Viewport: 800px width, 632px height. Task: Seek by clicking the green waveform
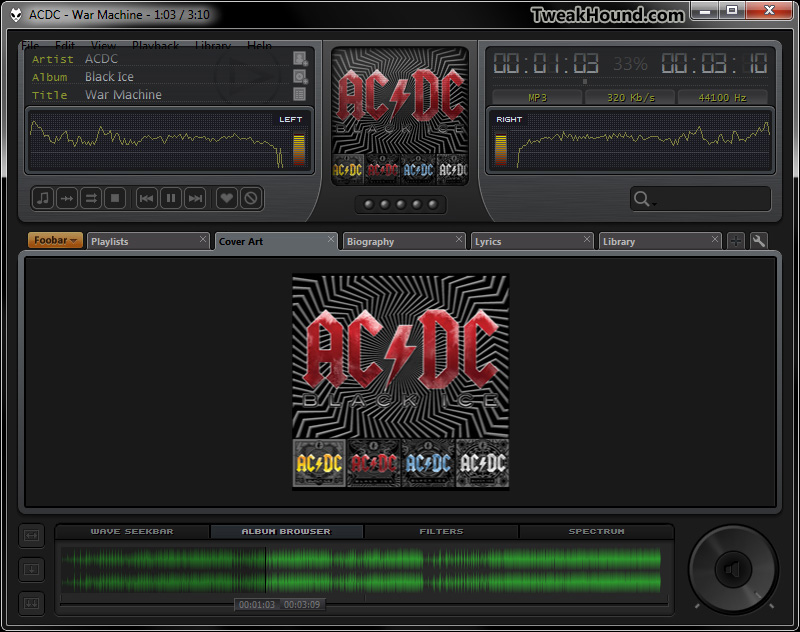pyautogui.click(x=361, y=570)
